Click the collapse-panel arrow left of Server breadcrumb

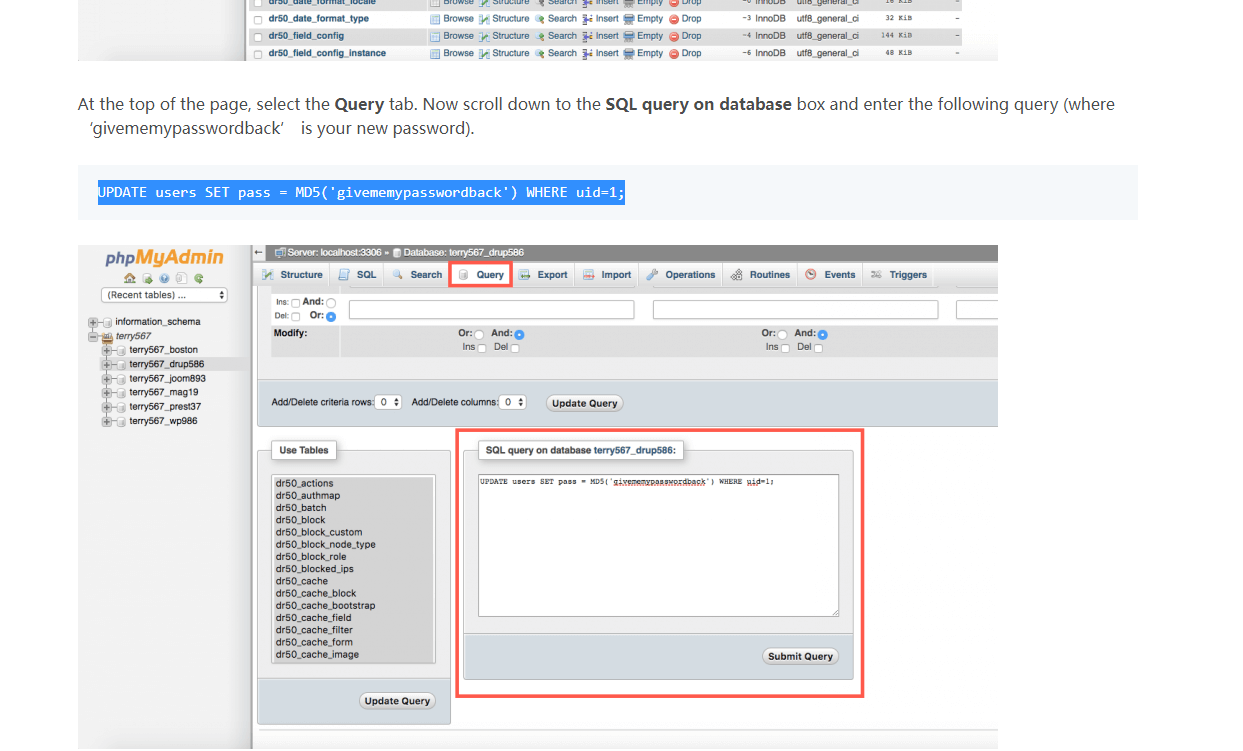259,252
